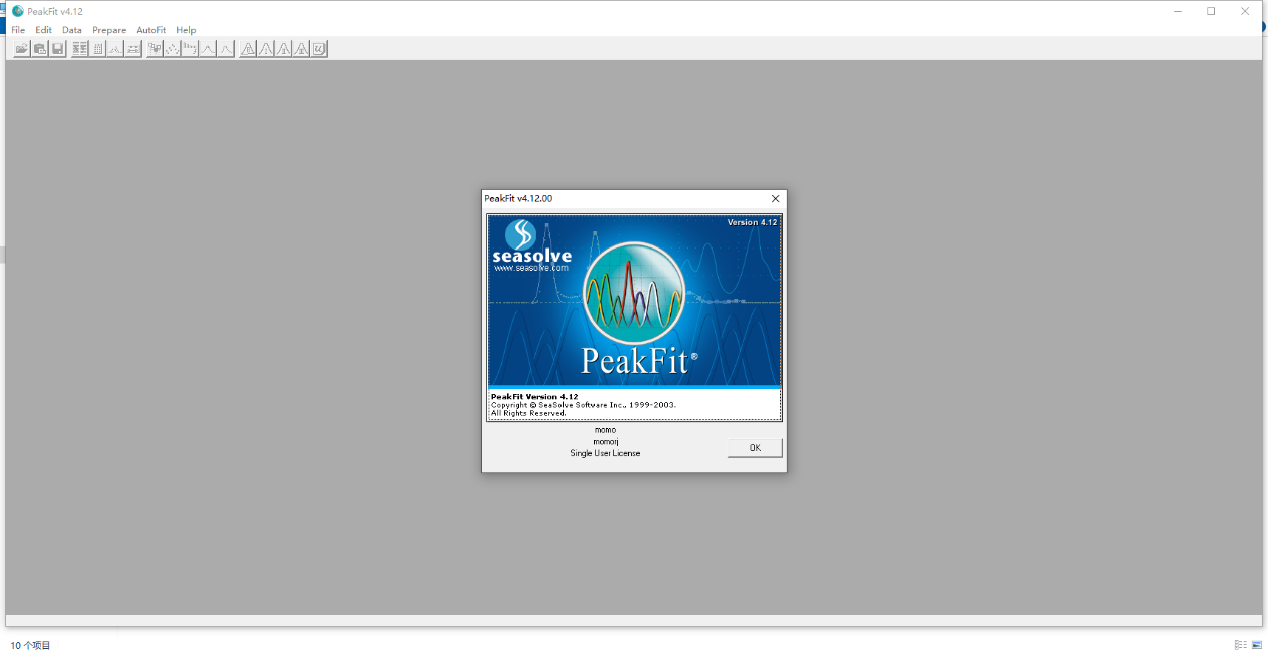Viewport: 1268px width, 654px height.
Task: Click the paste from clipboard toolbar icon
Action: pyautogui.click(x=40, y=49)
